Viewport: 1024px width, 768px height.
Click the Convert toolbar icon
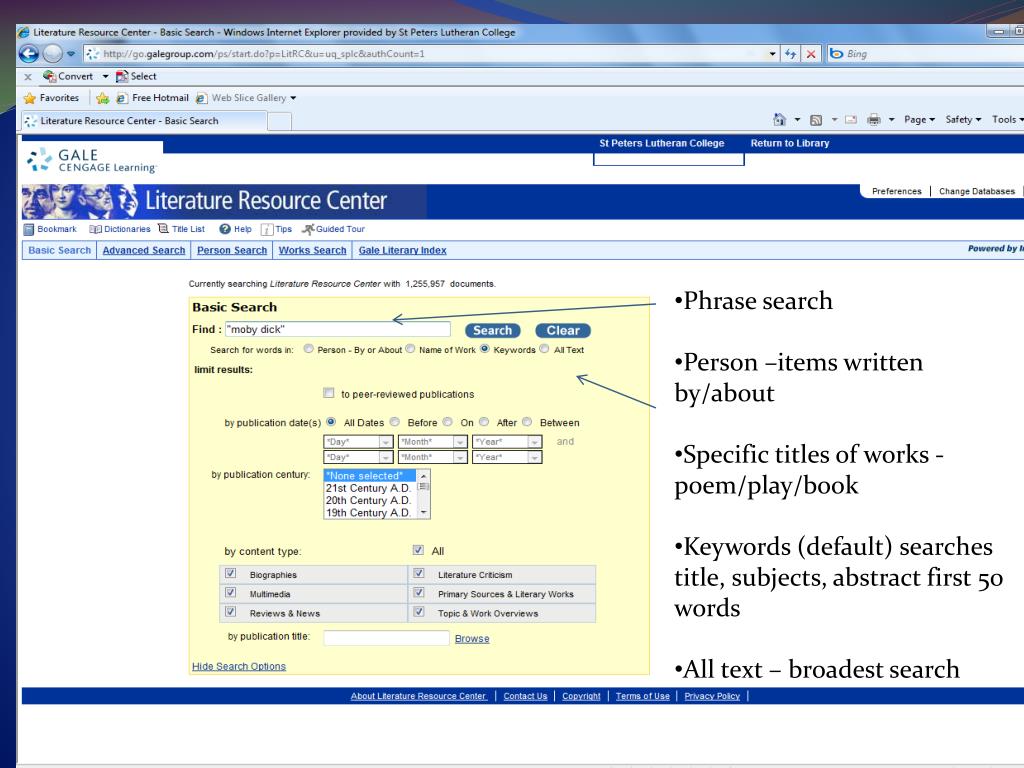(49, 76)
